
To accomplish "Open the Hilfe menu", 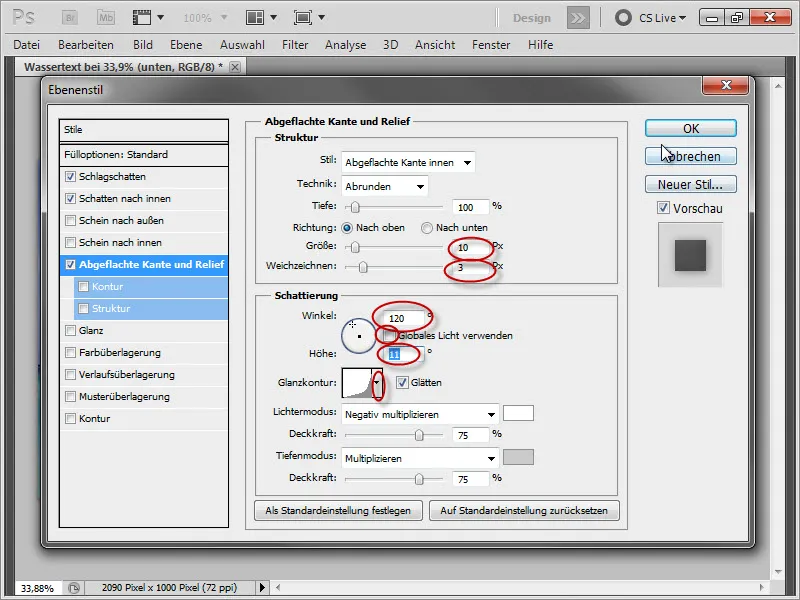I will [540, 45].
